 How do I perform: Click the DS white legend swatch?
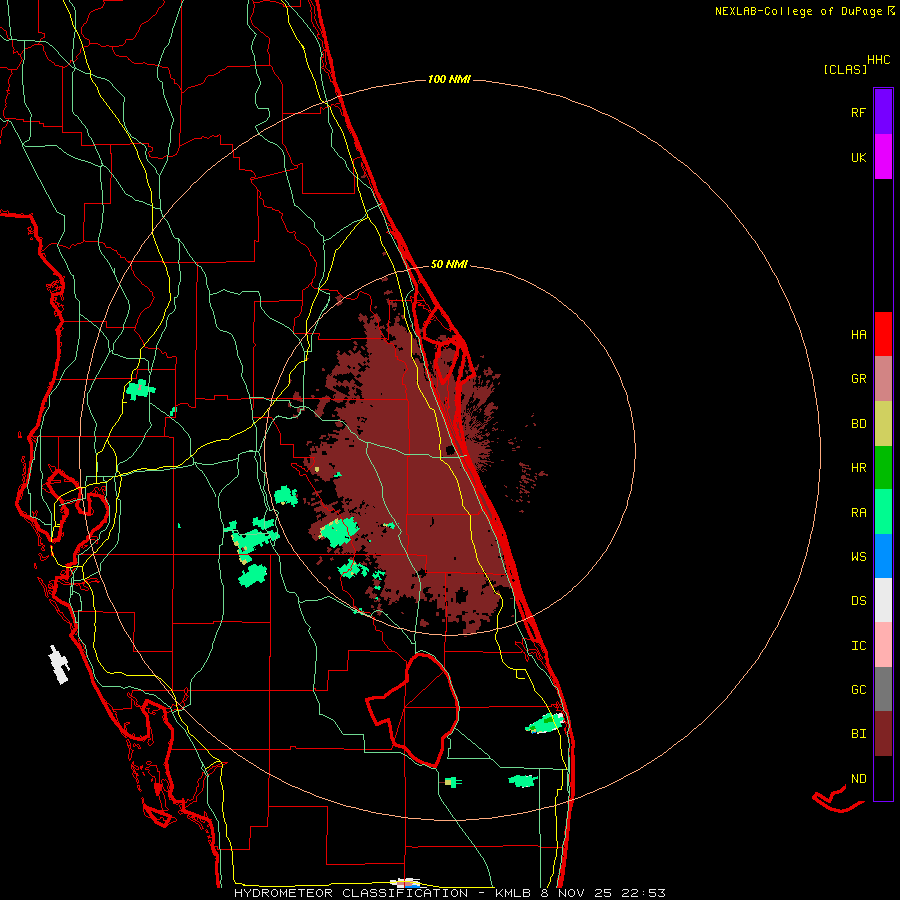[x=883, y=600]
